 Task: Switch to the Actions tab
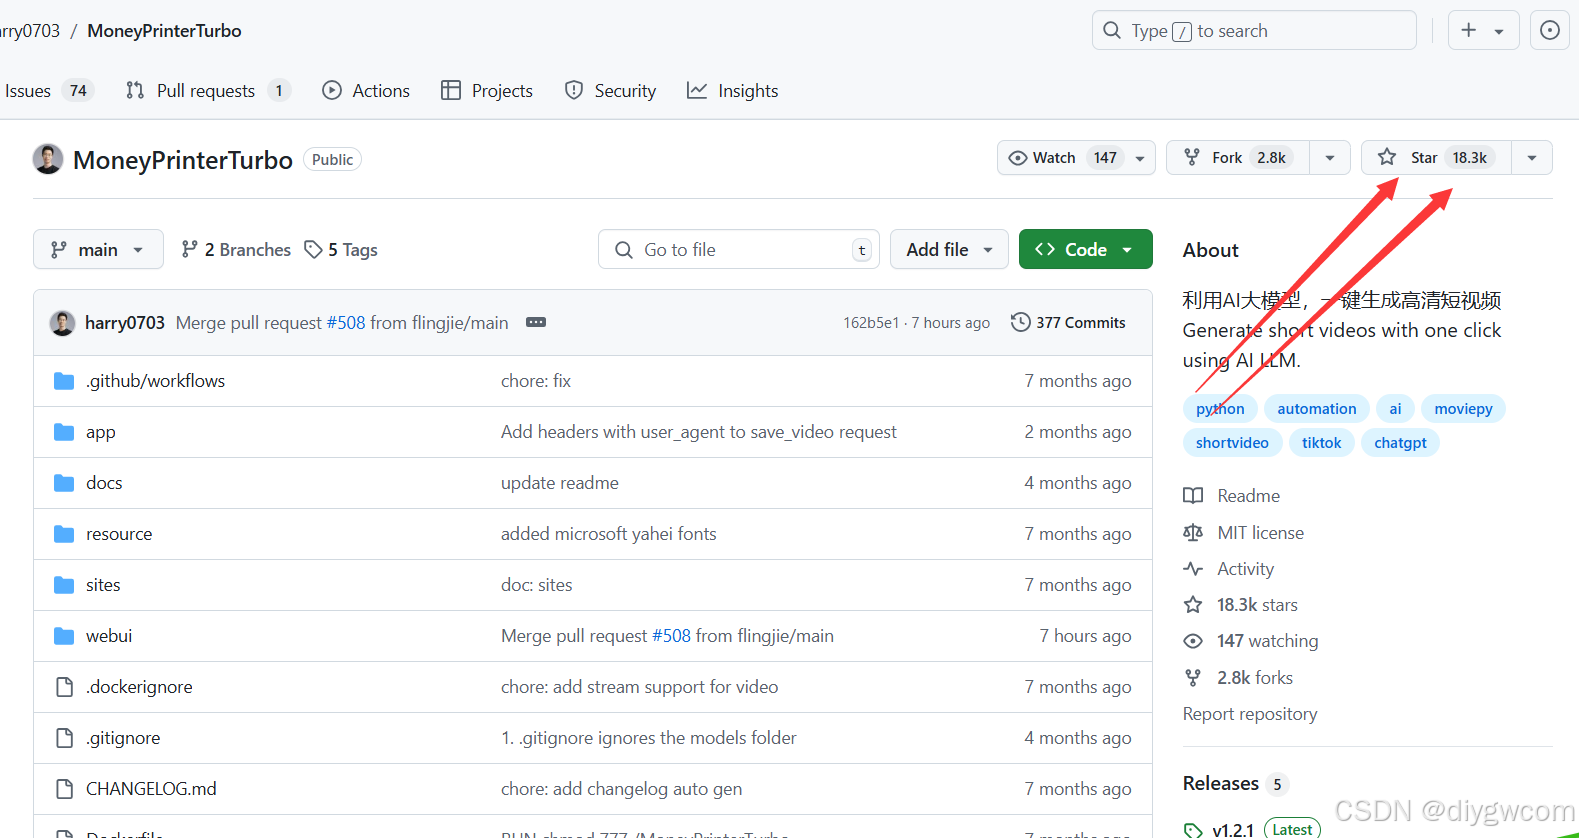(366, 91)
